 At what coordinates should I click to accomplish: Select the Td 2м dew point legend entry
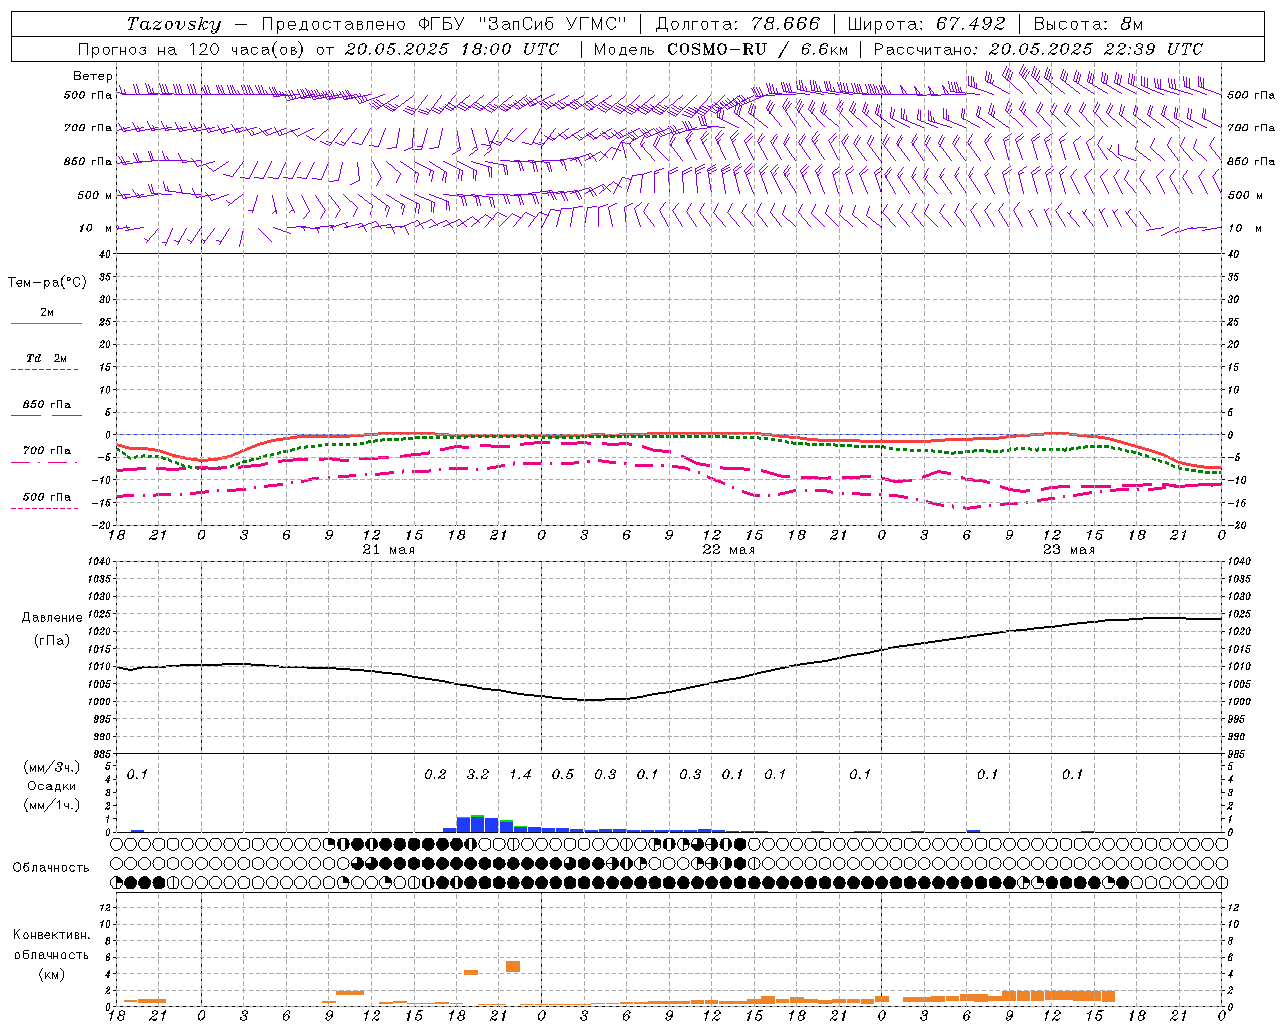(46, 361)
